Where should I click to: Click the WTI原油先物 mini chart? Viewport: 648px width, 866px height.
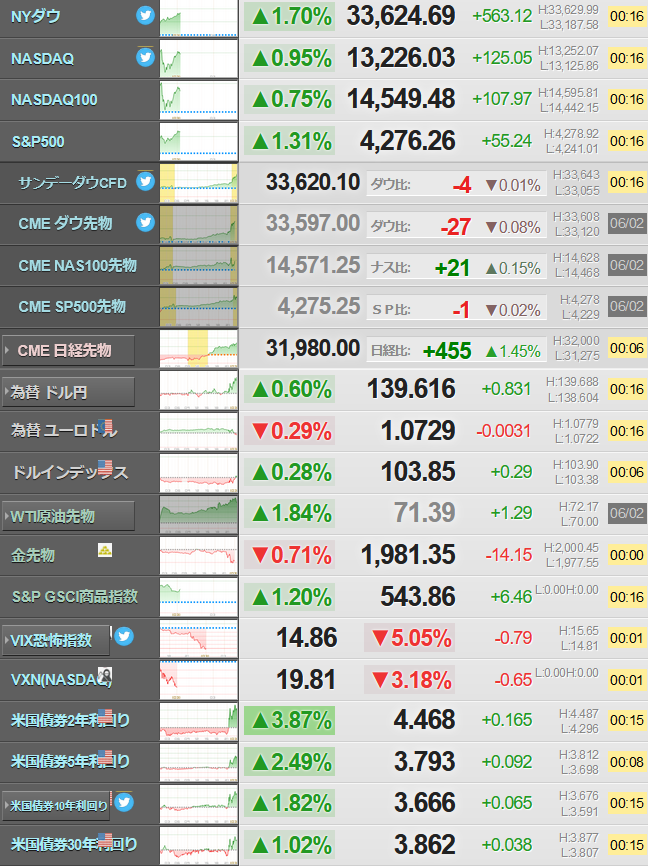(x=199, y=514)
